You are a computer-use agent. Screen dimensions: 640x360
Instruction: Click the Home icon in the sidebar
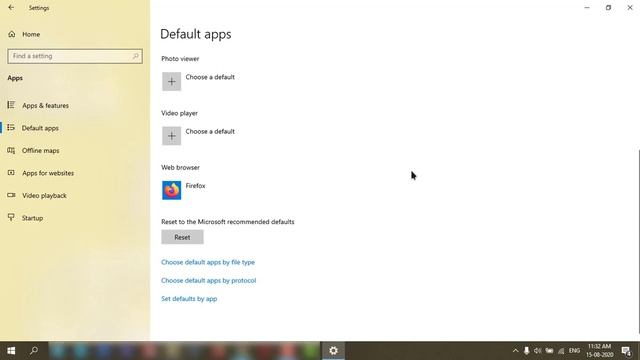(11, 34)
